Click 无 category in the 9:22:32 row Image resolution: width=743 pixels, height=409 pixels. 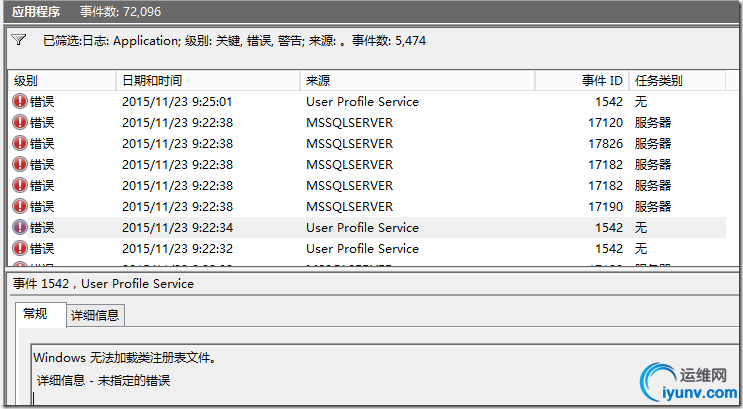click(641, 248)
